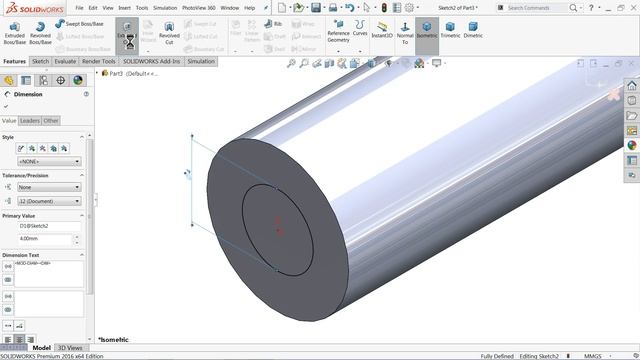Open the style <NONE> dropdown
This screenshot has height=360, width=640.
(49, 162)
